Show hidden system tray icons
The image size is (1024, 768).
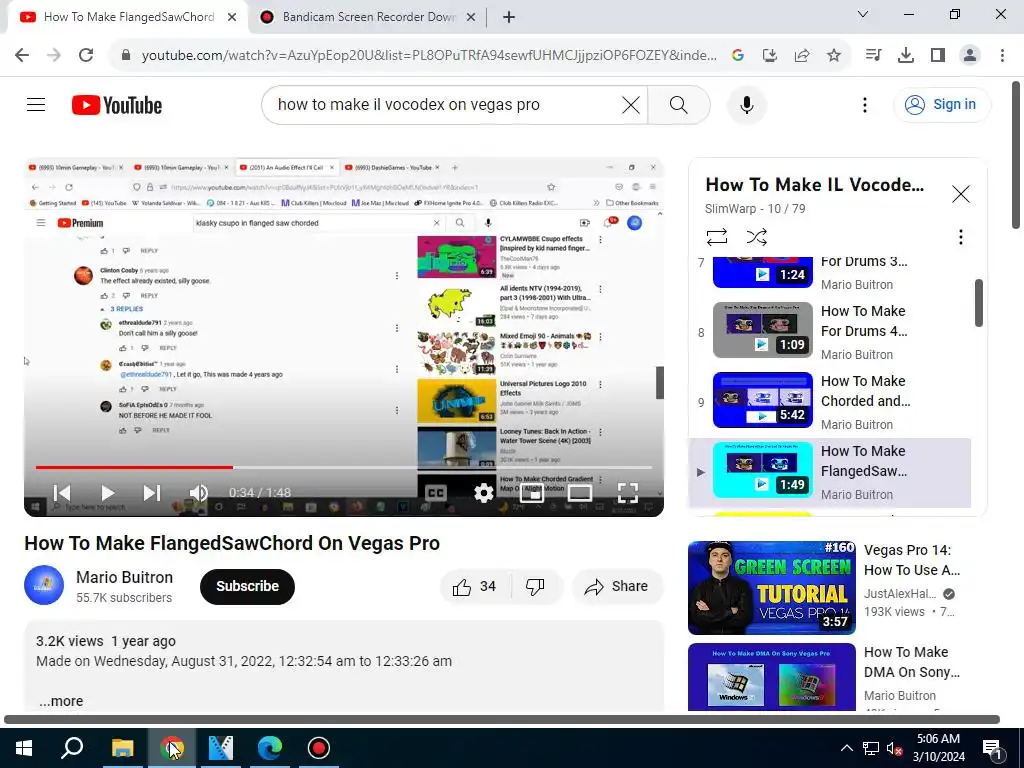click(x=846, y=748)
